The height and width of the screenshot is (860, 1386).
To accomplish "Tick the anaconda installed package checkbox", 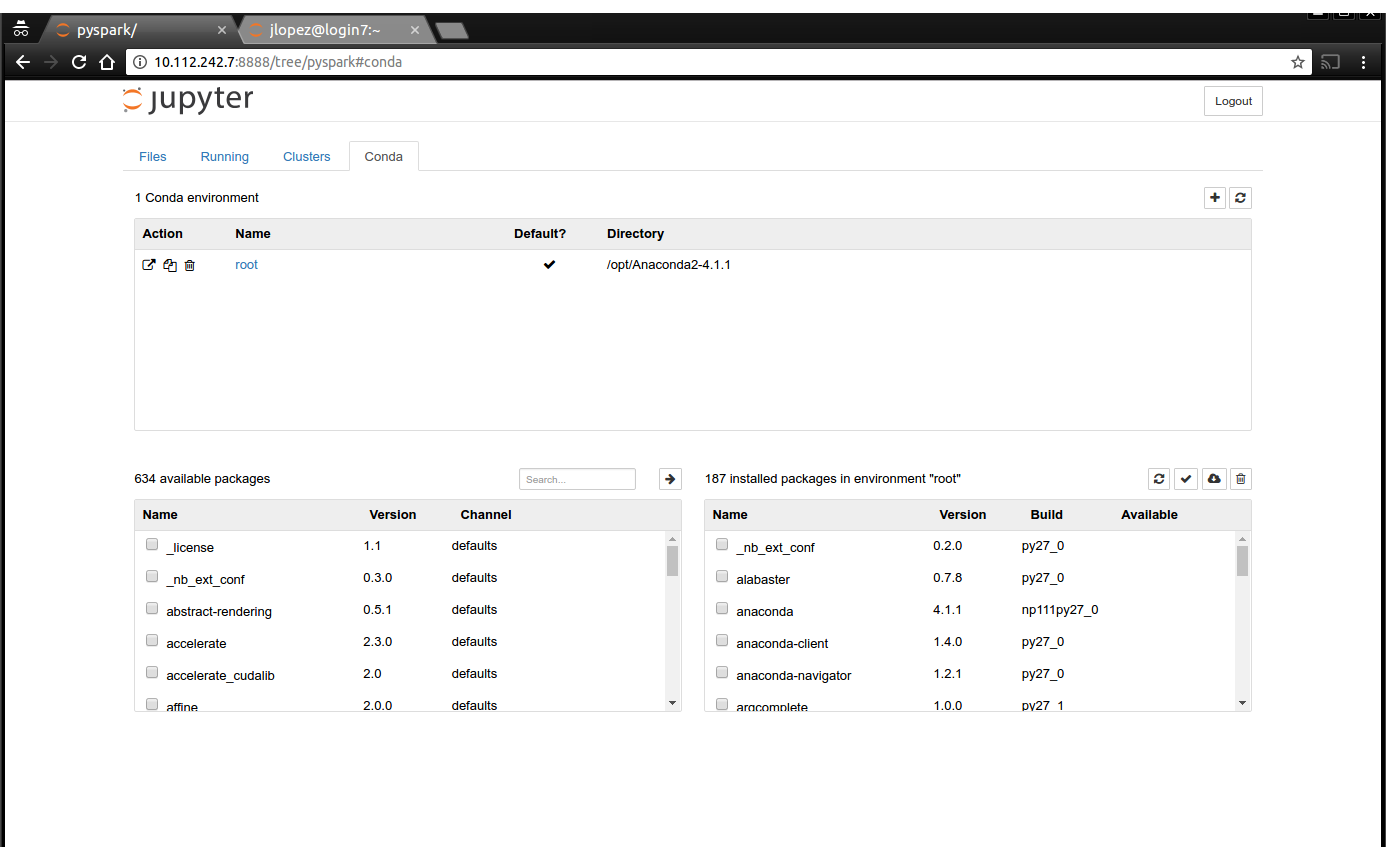I will coord(722,609).
